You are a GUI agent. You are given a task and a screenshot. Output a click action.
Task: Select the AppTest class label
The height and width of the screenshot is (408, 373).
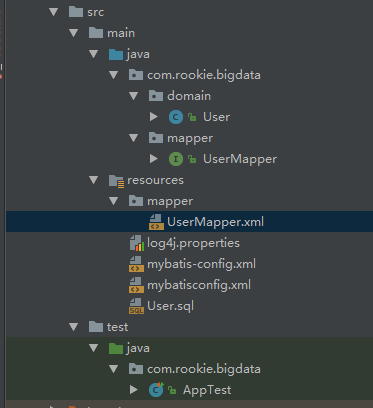tap(207, 390)
